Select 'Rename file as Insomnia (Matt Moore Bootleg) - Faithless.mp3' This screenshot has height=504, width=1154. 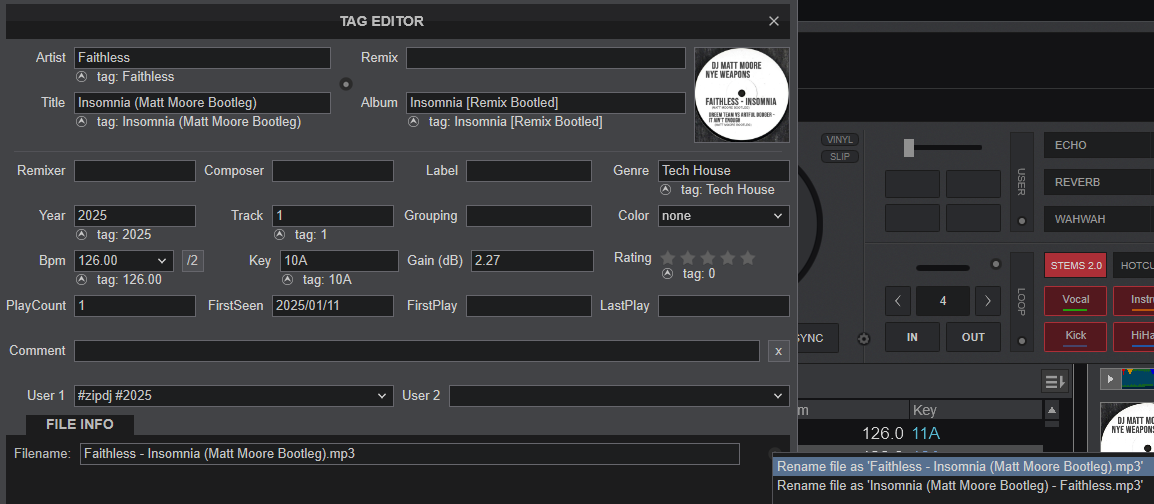(x=959, y=486)
